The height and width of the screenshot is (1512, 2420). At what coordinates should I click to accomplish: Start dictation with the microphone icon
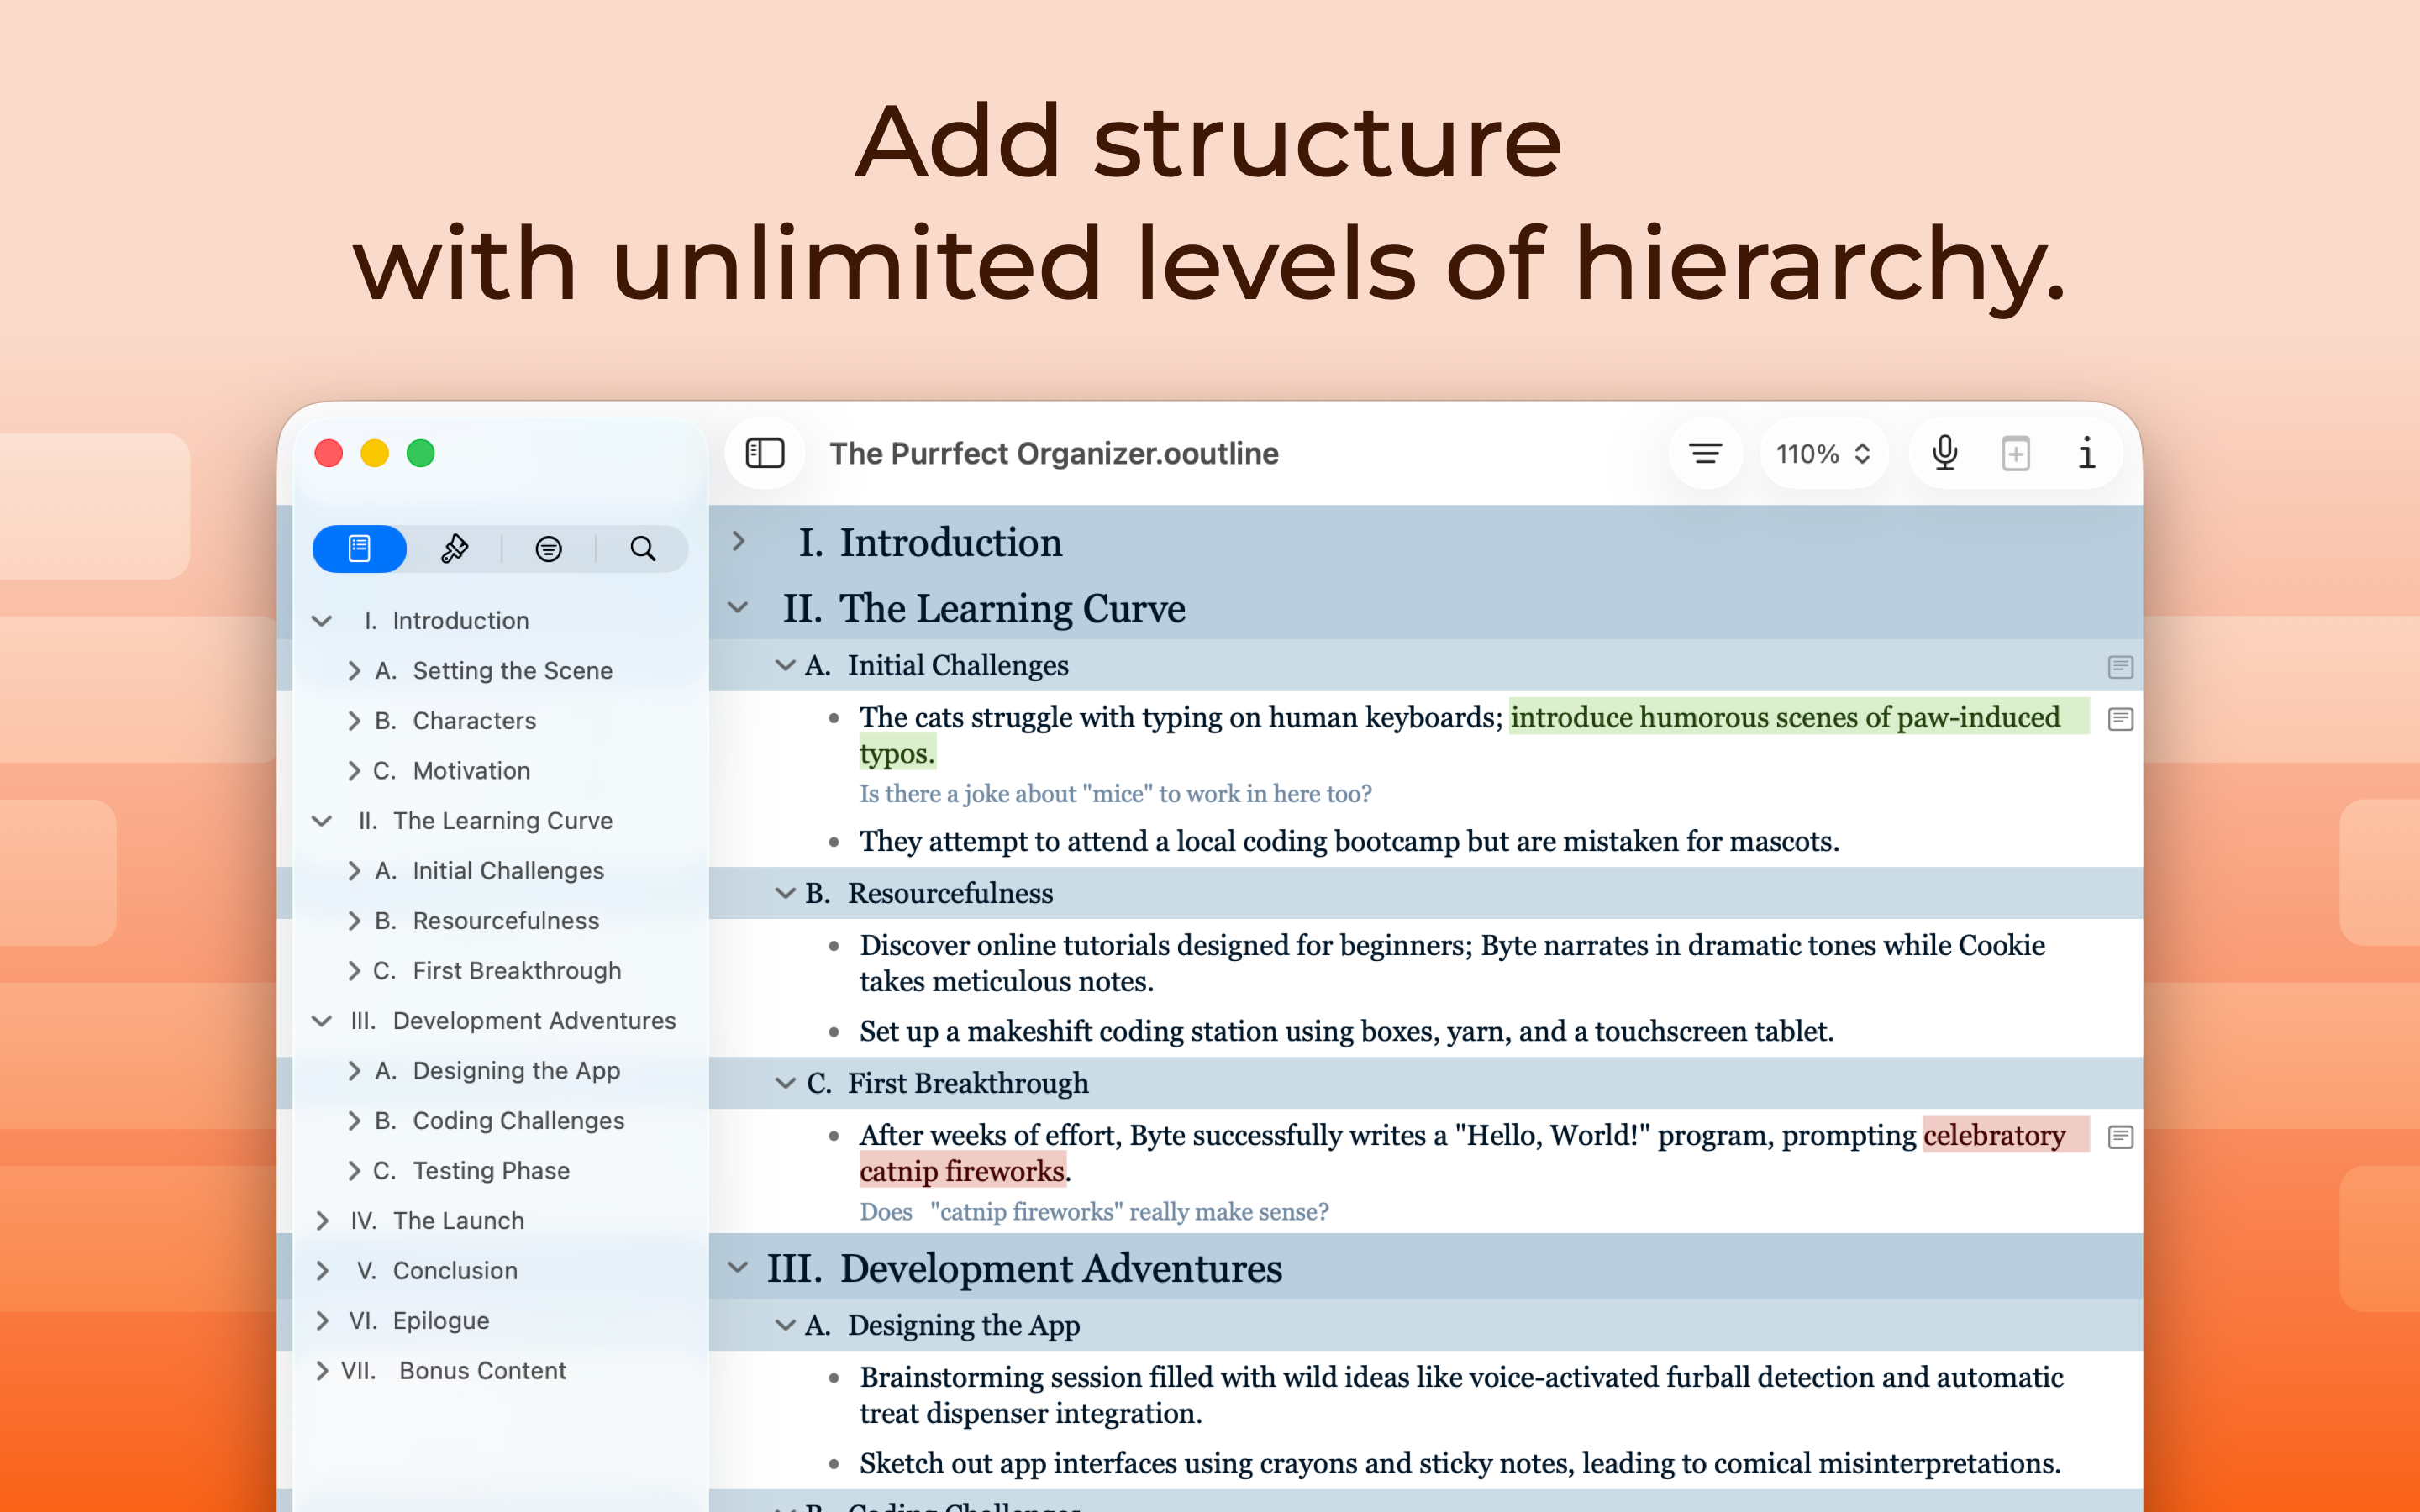1945,453
